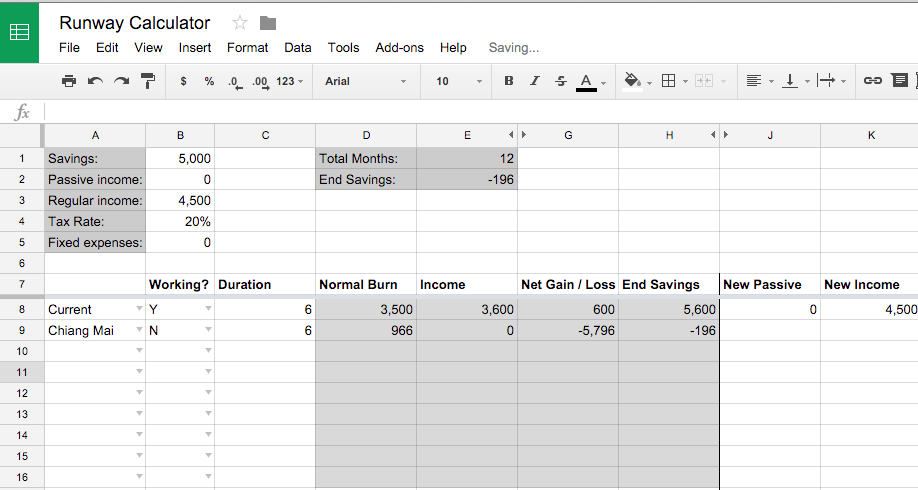
Task: Open the File menu
Action: [x=69, y=48]
